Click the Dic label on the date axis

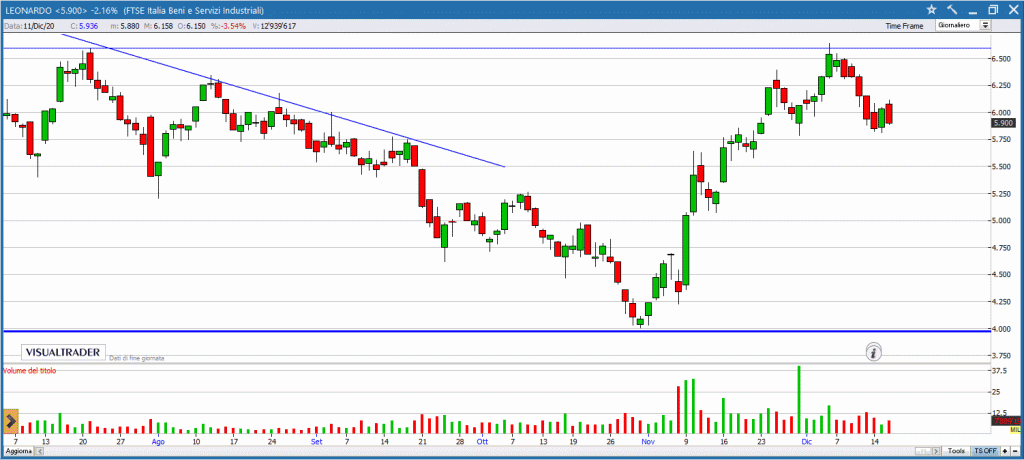point(805,442)
